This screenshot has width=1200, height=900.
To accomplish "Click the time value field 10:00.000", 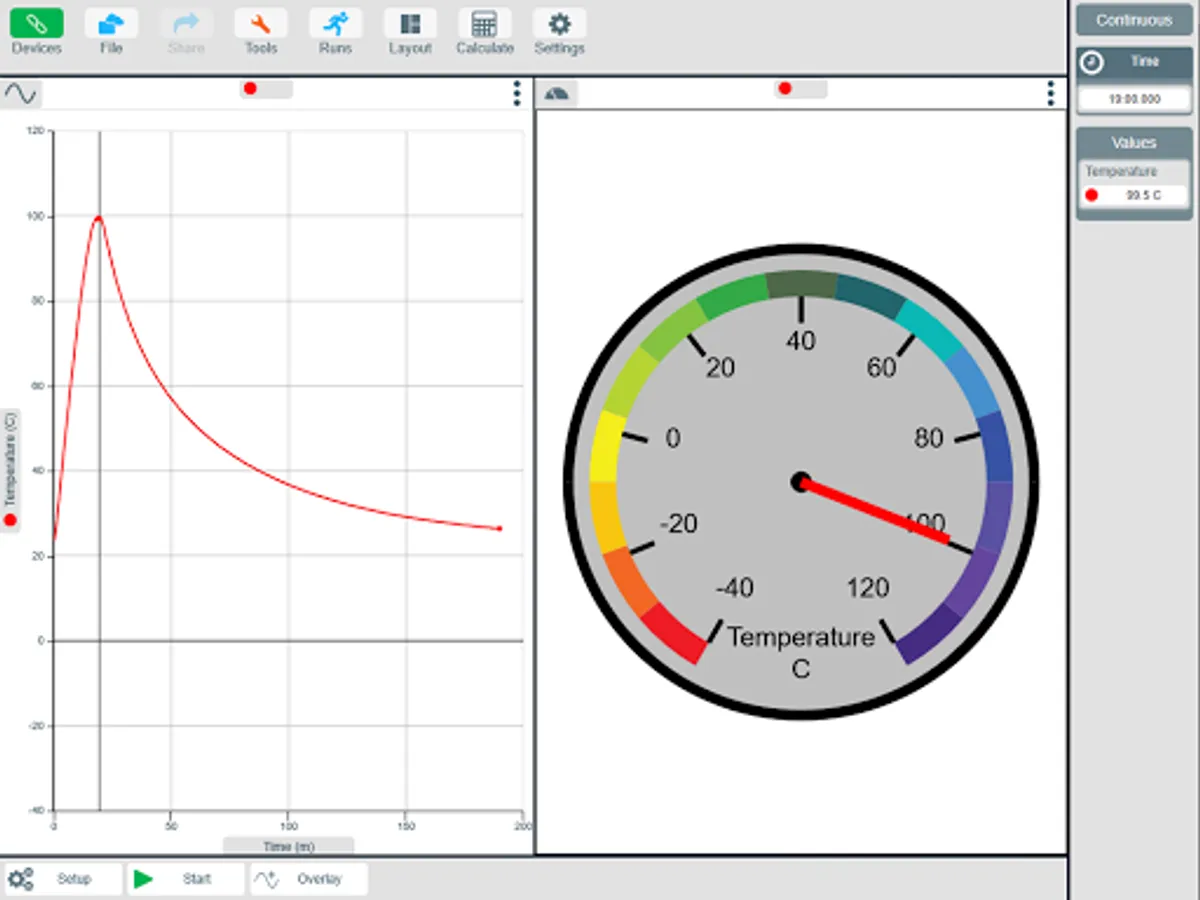I will click(x=1133, y=99).
